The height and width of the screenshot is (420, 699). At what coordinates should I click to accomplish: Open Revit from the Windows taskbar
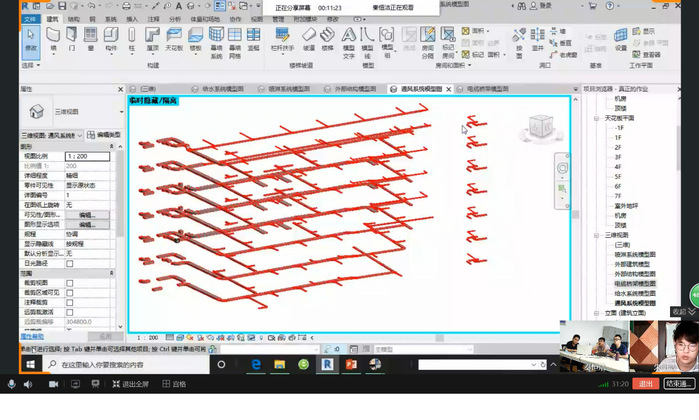(x=327, y=366)
